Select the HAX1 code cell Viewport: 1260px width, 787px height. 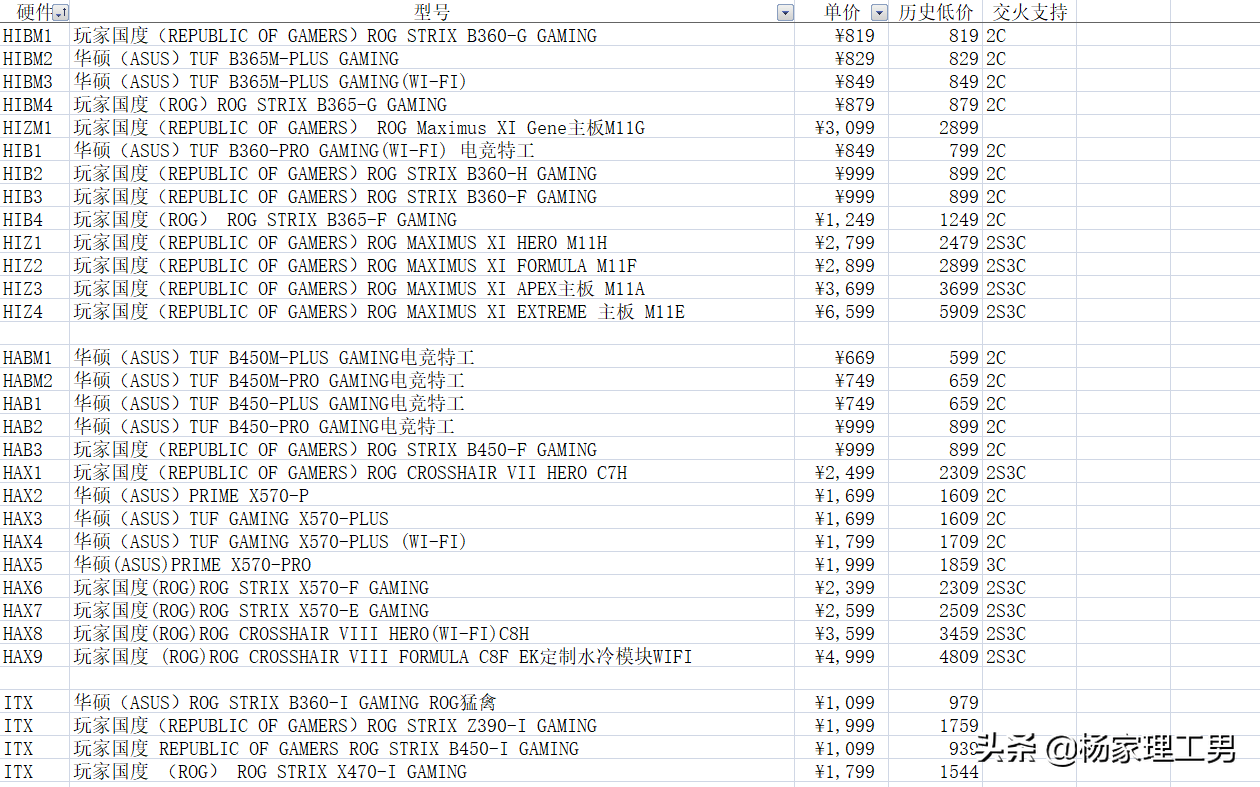click(35, 473)
